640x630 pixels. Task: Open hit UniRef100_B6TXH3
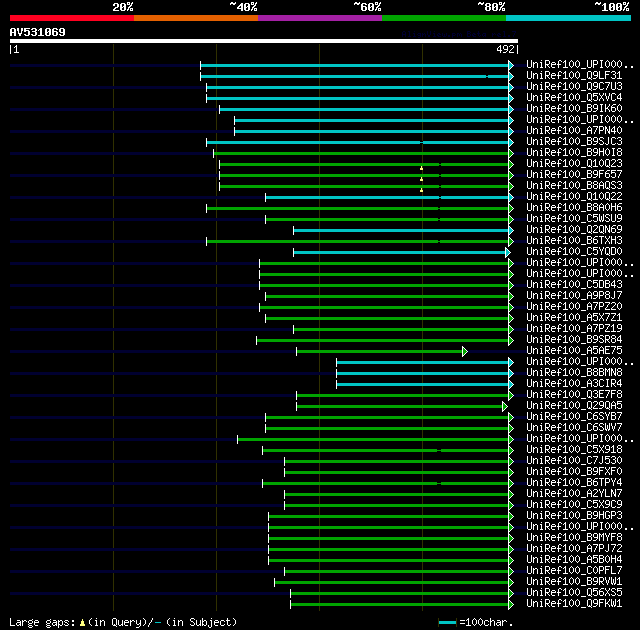coord(574,241)
